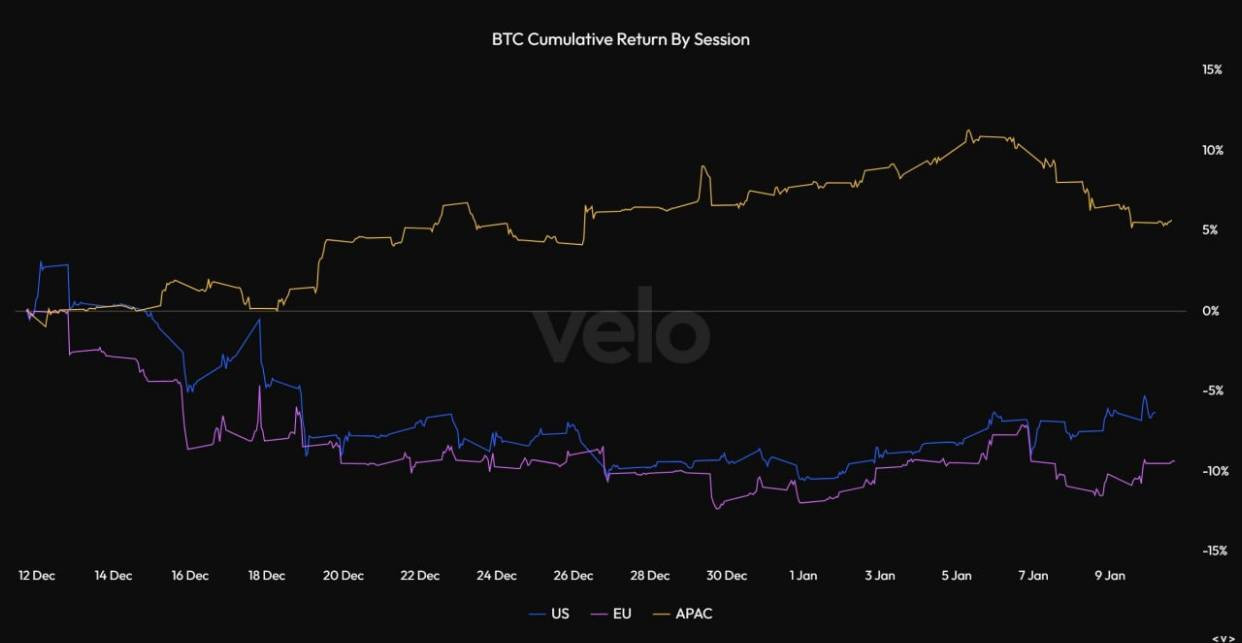Click the 0% y-axis label
This screenshot has width=1242, height=643.
1210,311
